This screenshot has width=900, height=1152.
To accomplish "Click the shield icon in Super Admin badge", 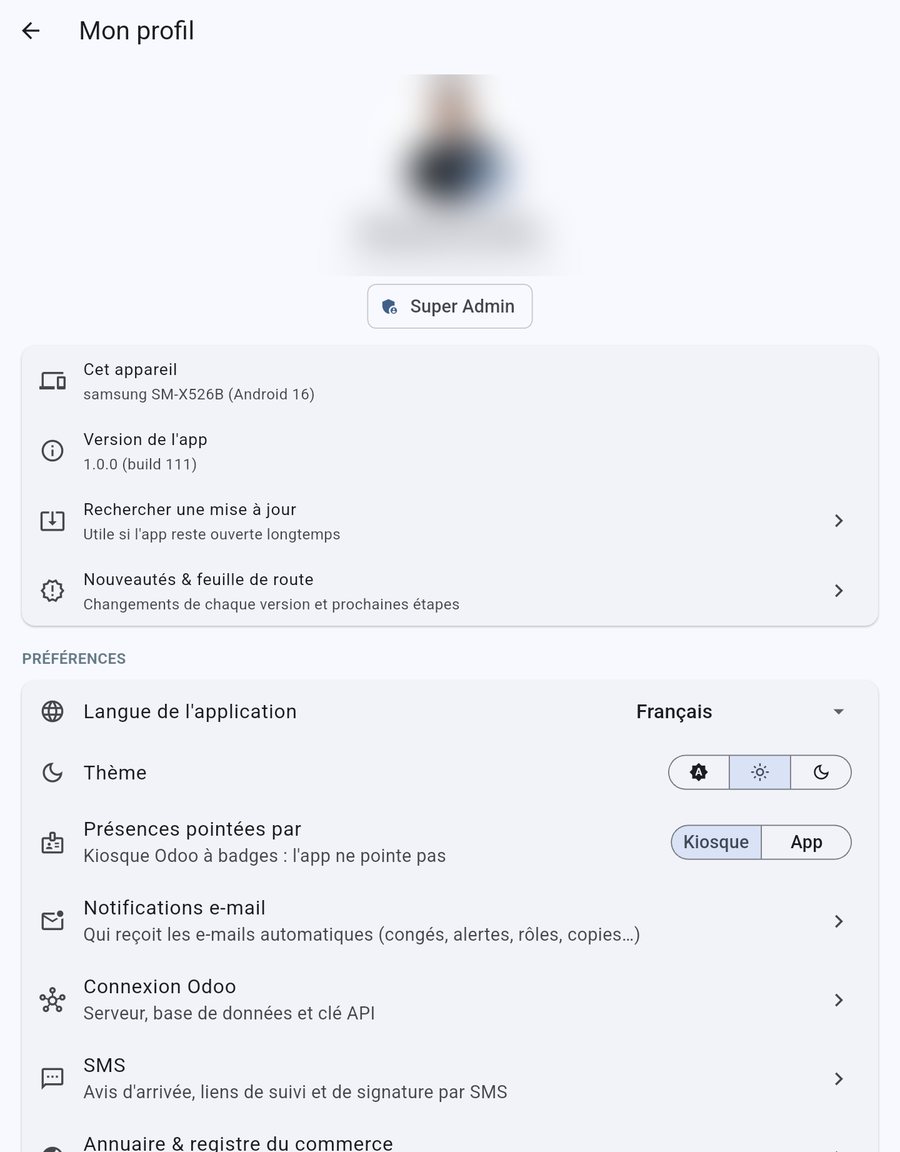I will [x=389, y=306].
